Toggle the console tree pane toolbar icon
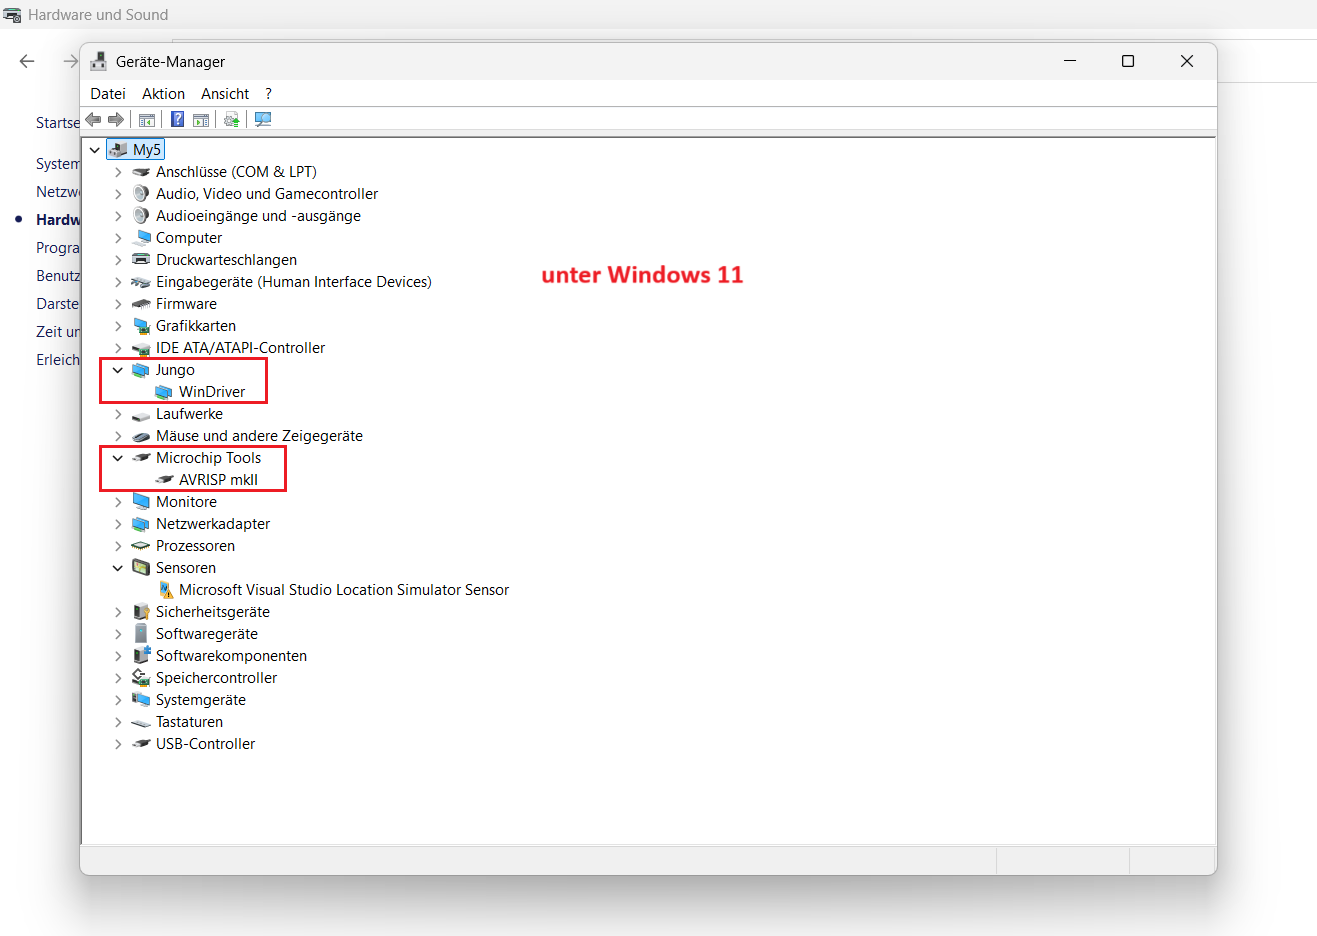Viewport: 1317px width, 936px height. (147, 119)
